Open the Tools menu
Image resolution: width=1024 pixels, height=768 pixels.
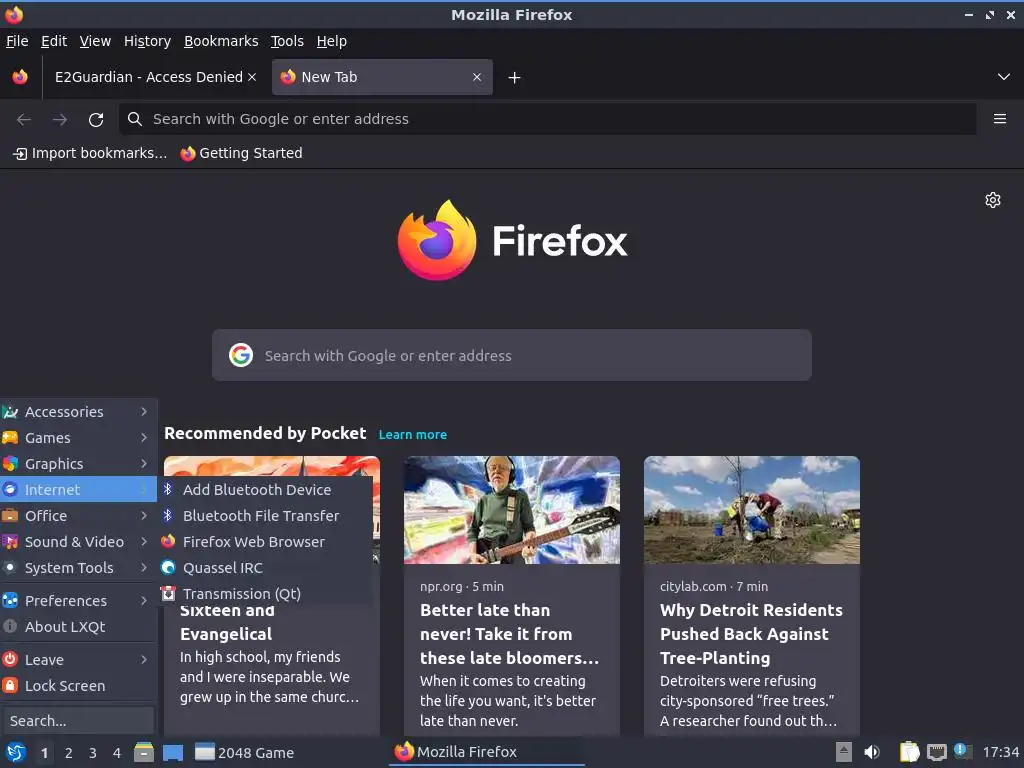tap(287, 41)
